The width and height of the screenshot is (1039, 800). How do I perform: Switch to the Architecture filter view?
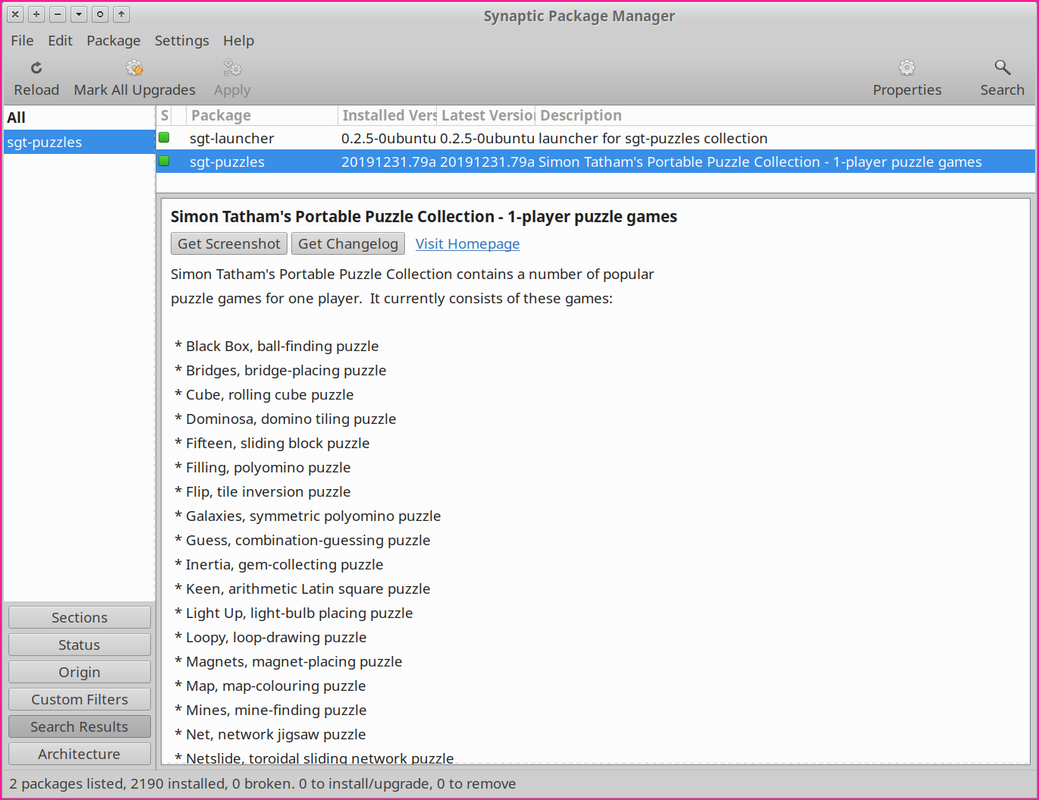coord(80,754)
